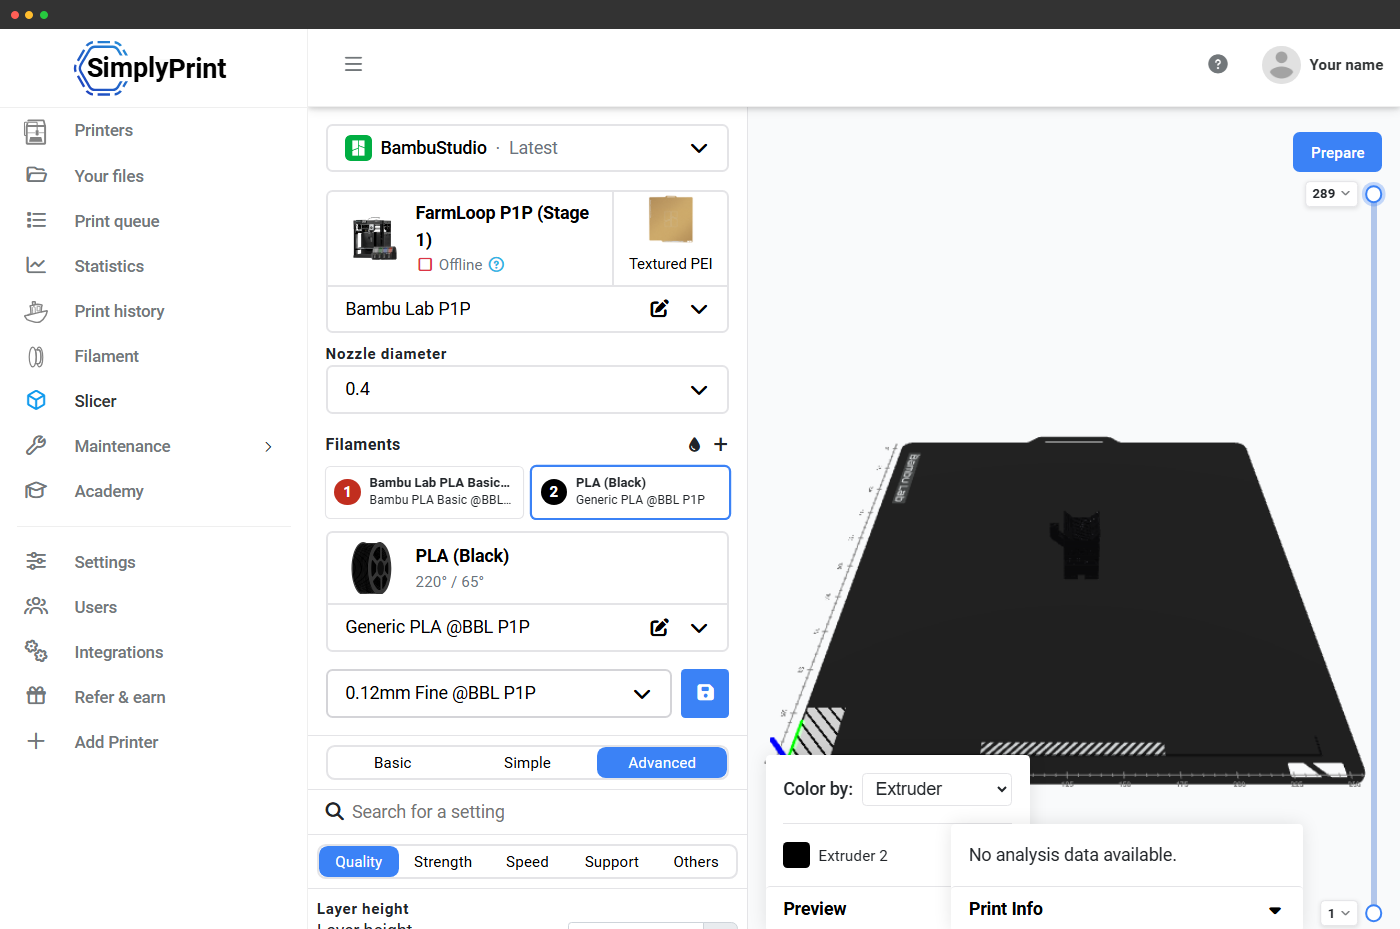
Task: Click the cat model on the build plate
Action: click(1076, 544)
